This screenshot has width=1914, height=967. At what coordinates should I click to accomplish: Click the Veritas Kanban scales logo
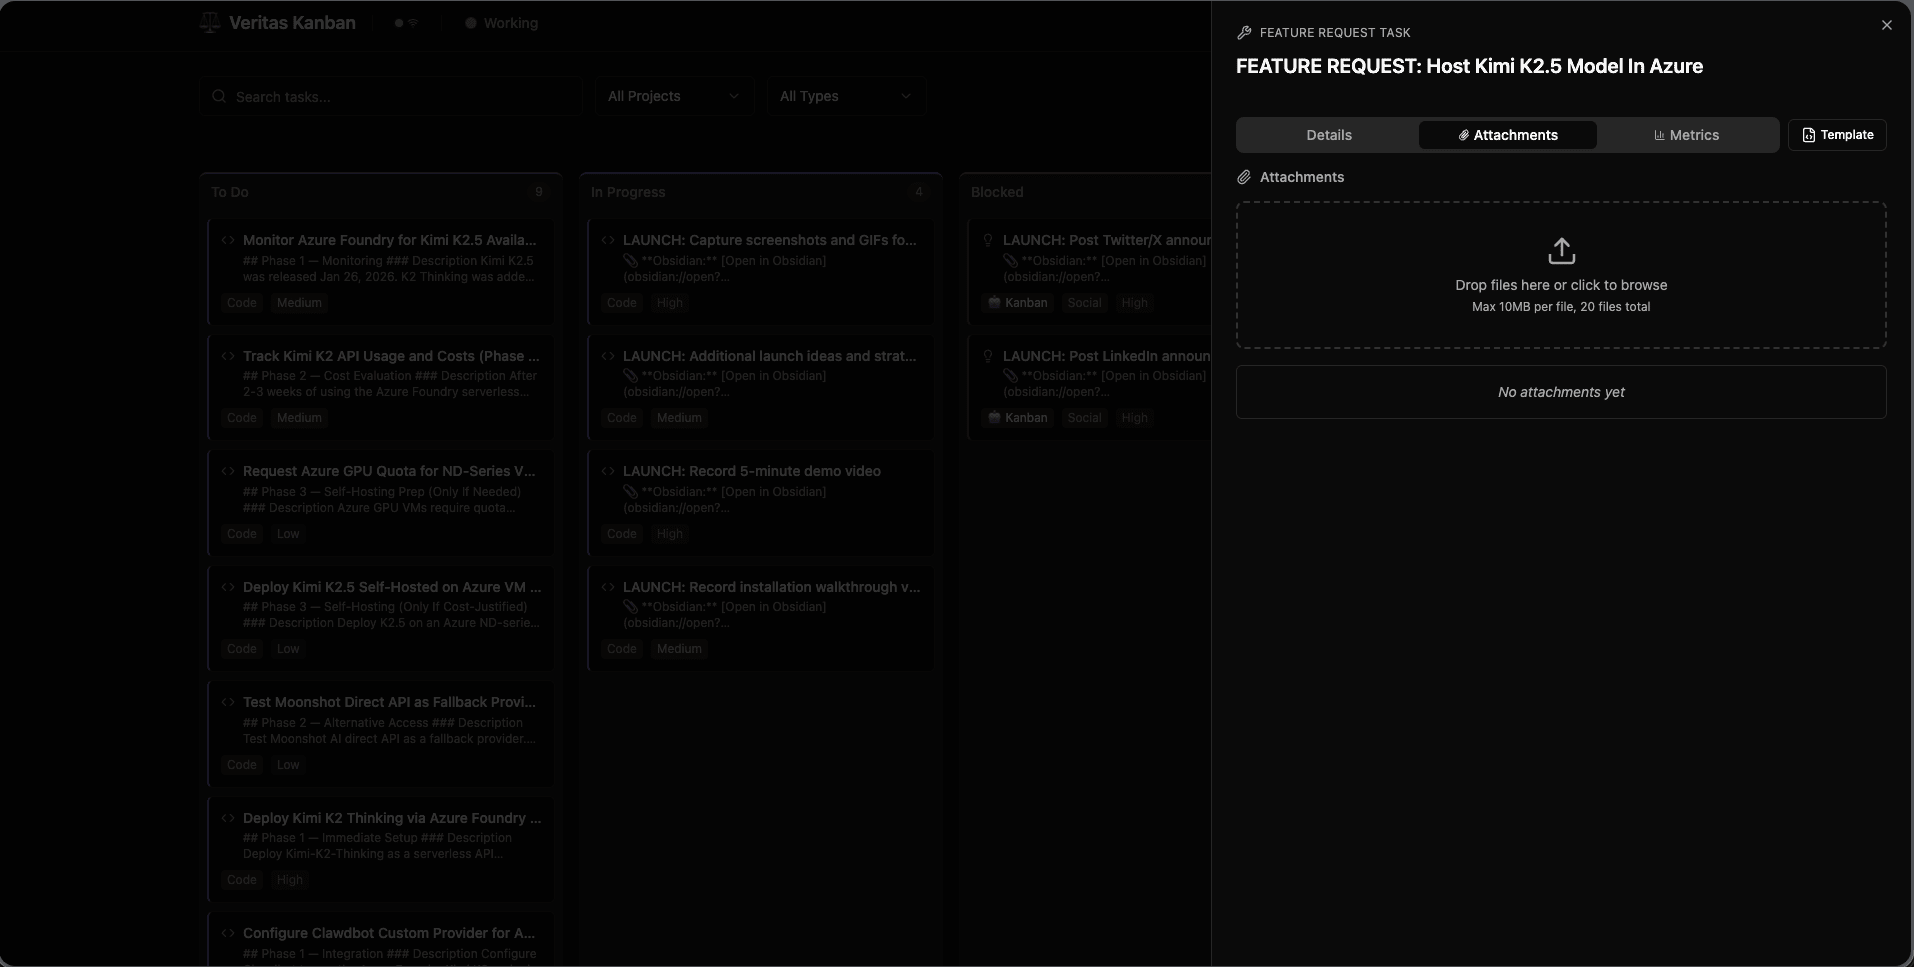pyautogui.click(x=209, y=23)
